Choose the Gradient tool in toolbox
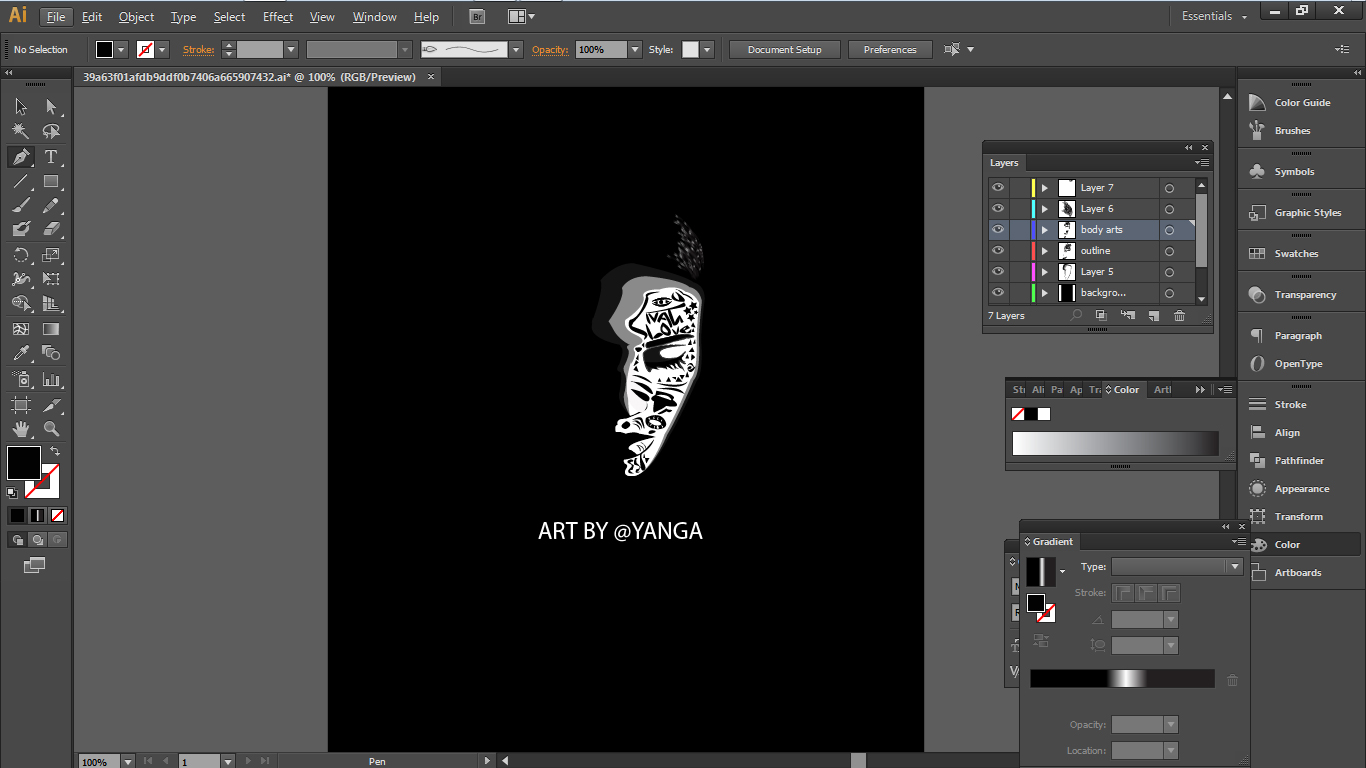This screenshot has height=768, width=1366. click(x=51, y=329)
